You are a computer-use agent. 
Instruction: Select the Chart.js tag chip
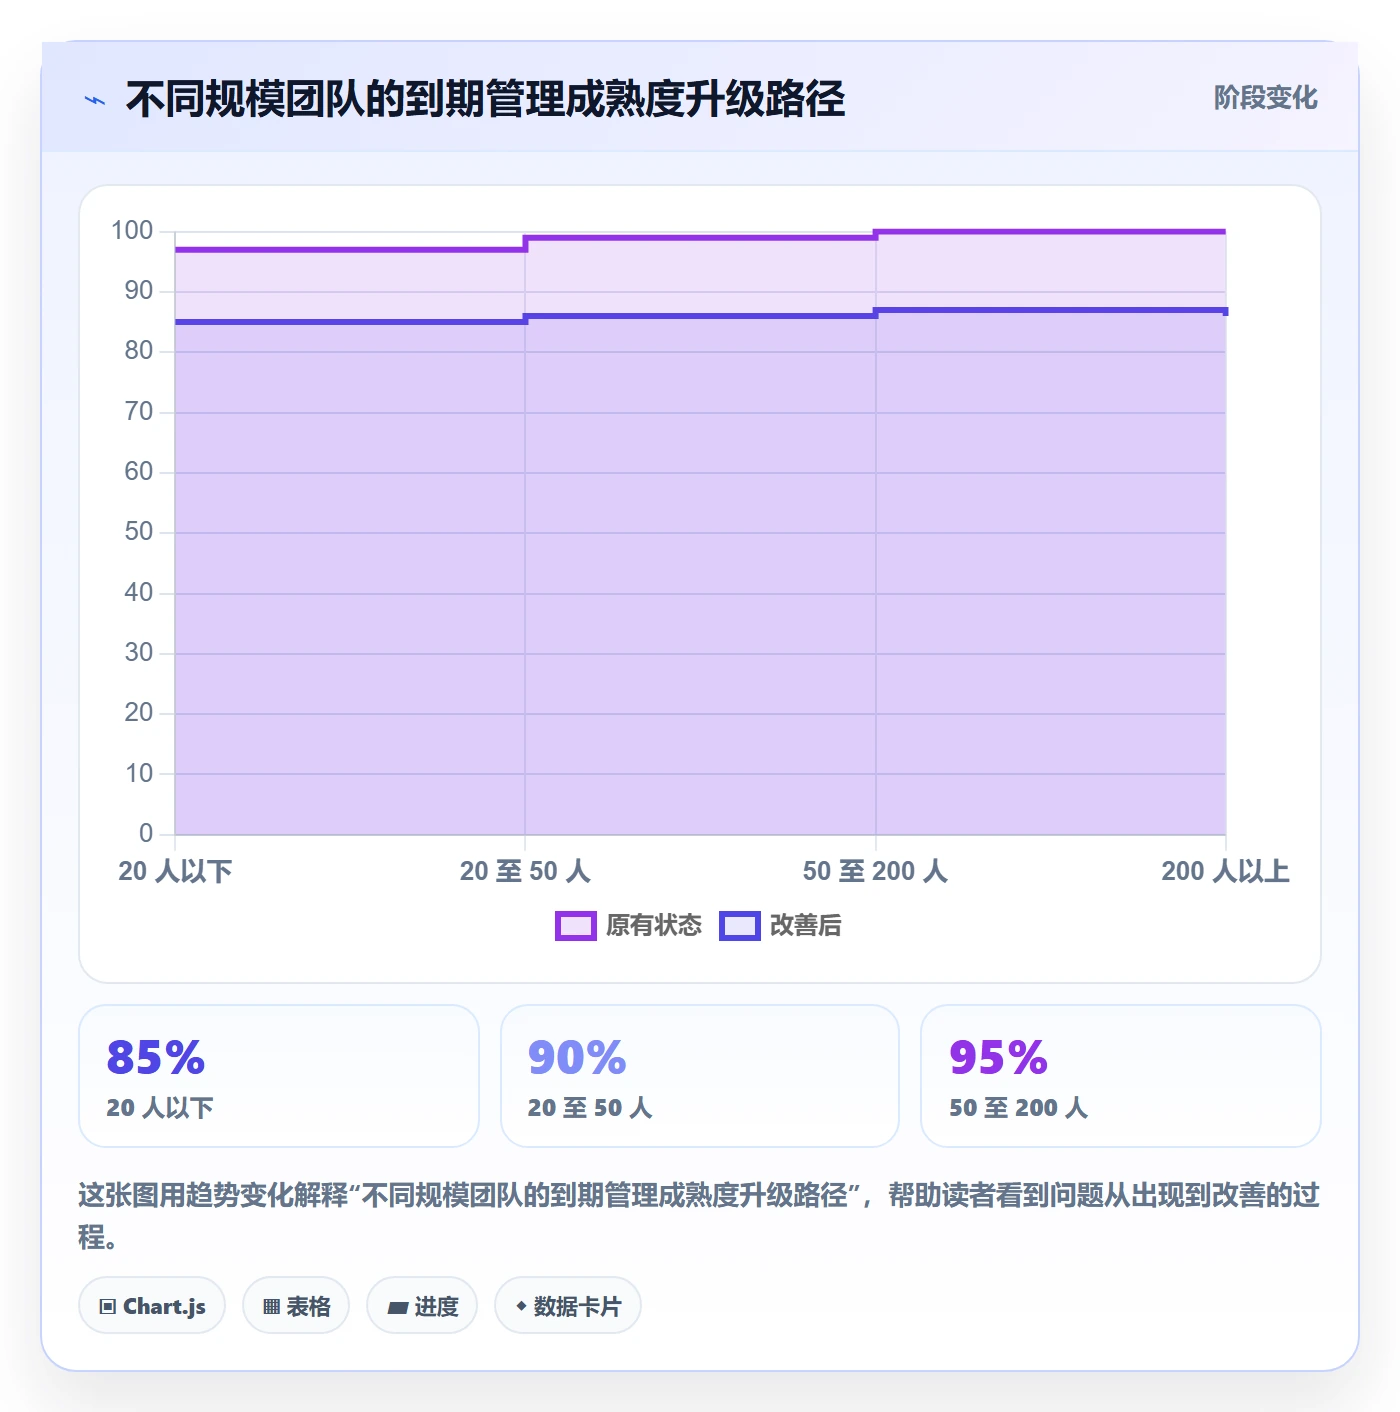click(152, 1306)
